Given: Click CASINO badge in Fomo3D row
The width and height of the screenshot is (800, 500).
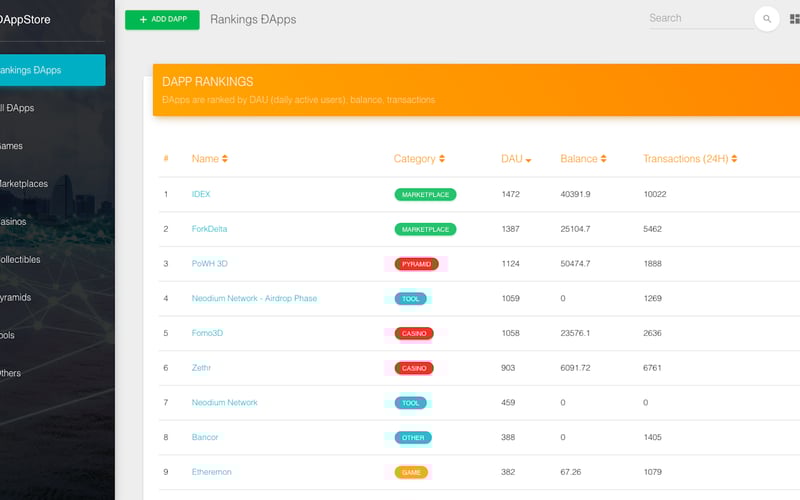Looking at the screenshot, I should (x=414, y=333).
